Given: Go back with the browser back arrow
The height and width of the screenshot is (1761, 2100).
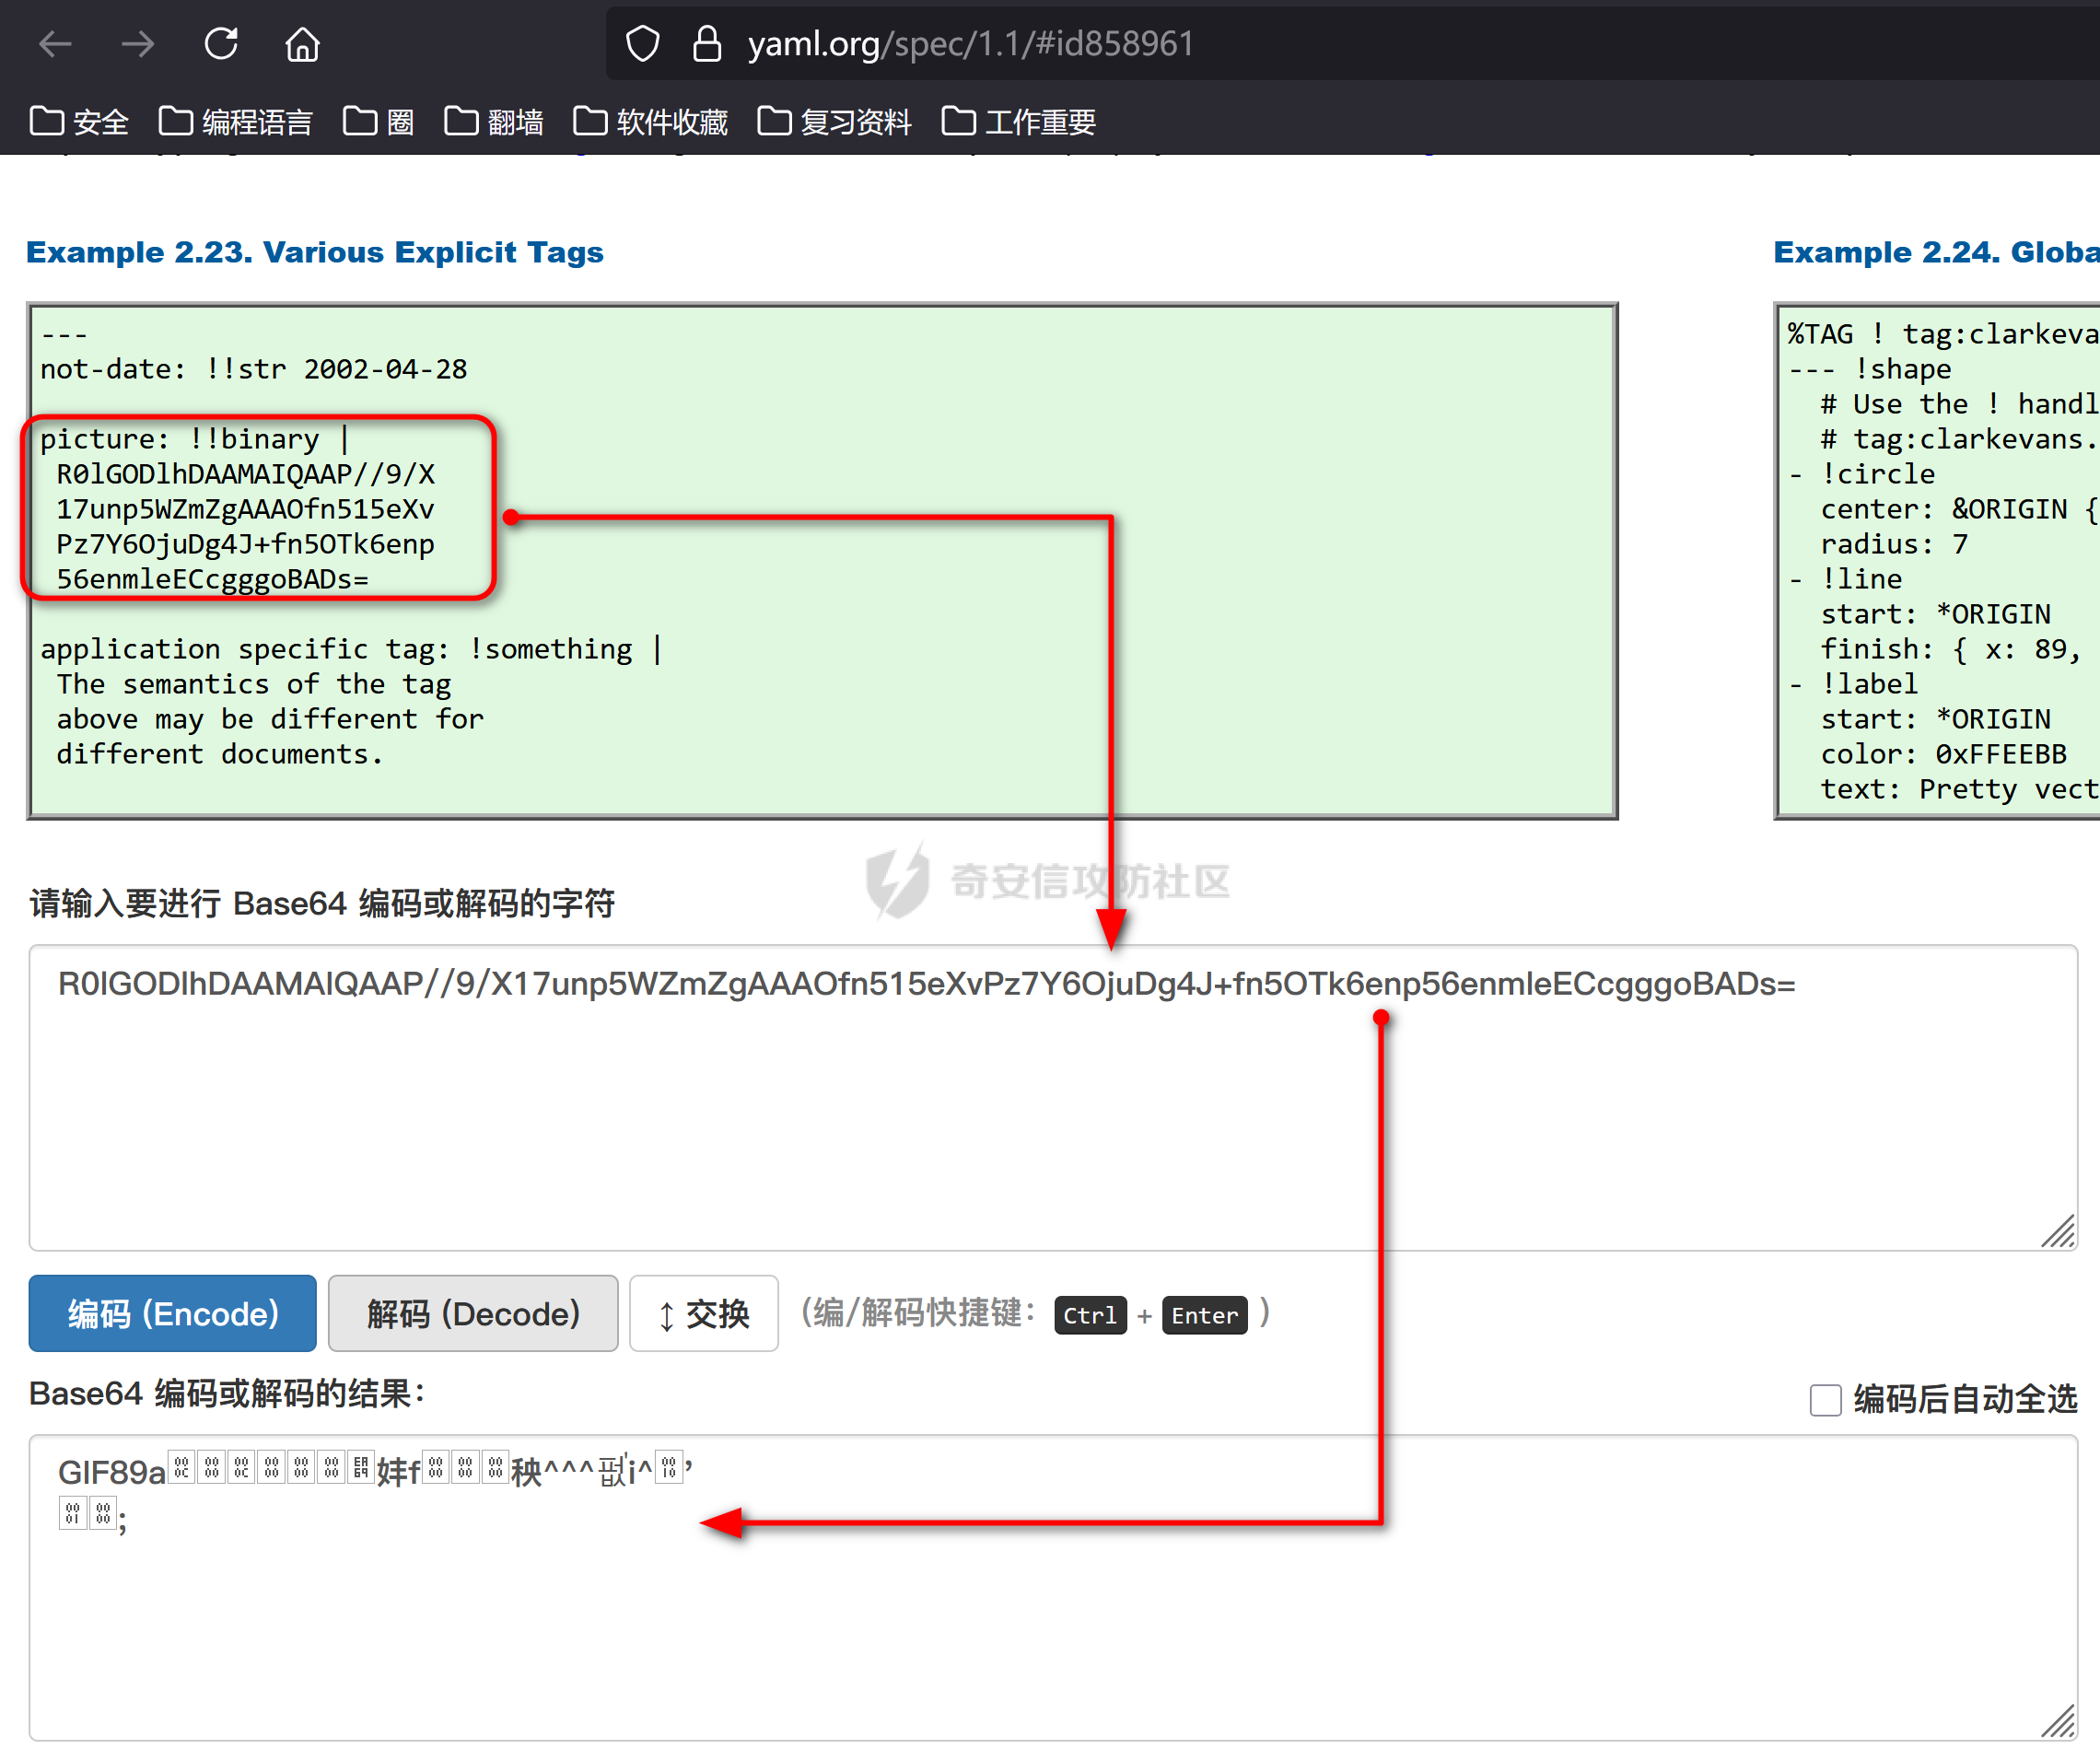Looking at the screenshot, I should tap(55, 44).
